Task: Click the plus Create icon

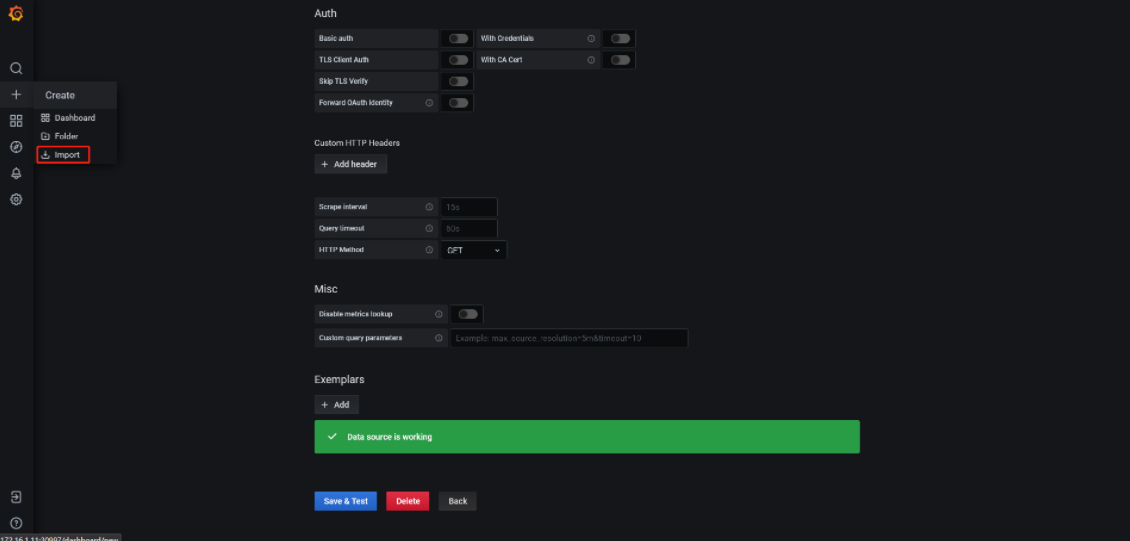Action: tap(16, 95)
